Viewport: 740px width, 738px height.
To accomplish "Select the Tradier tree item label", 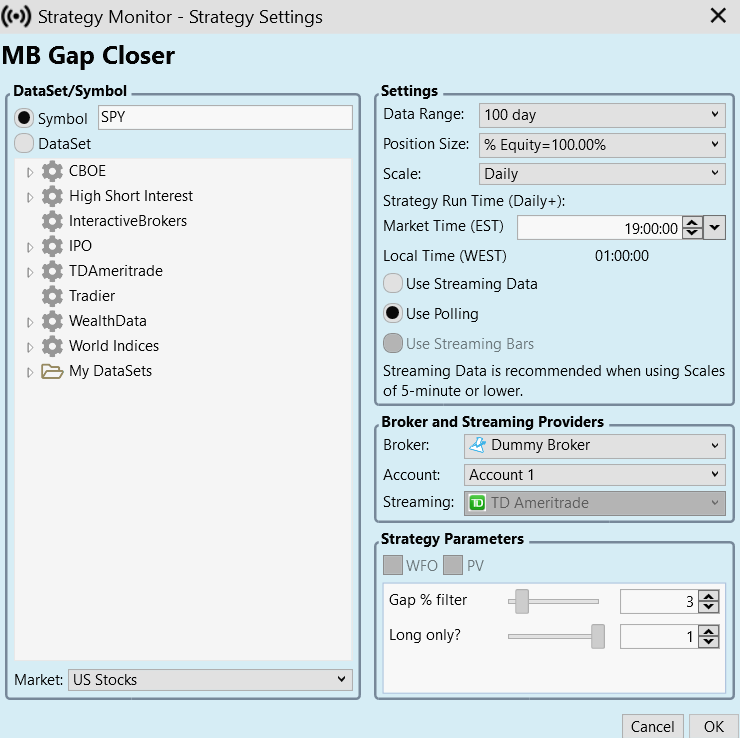I will click(92, 296).
